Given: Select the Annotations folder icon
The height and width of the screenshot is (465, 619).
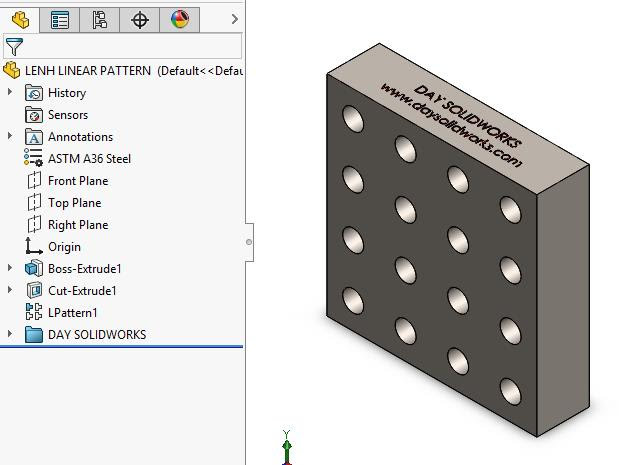Looking at the screenshot, I should coord(34,137).
